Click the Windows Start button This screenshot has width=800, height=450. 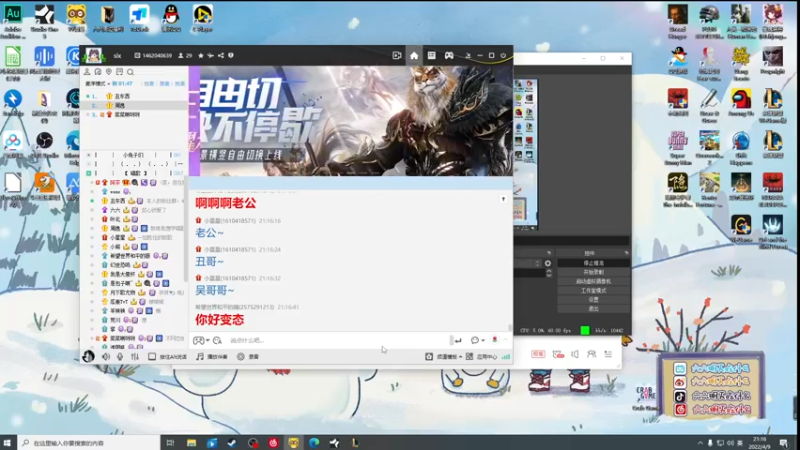[x=7, y=443]
